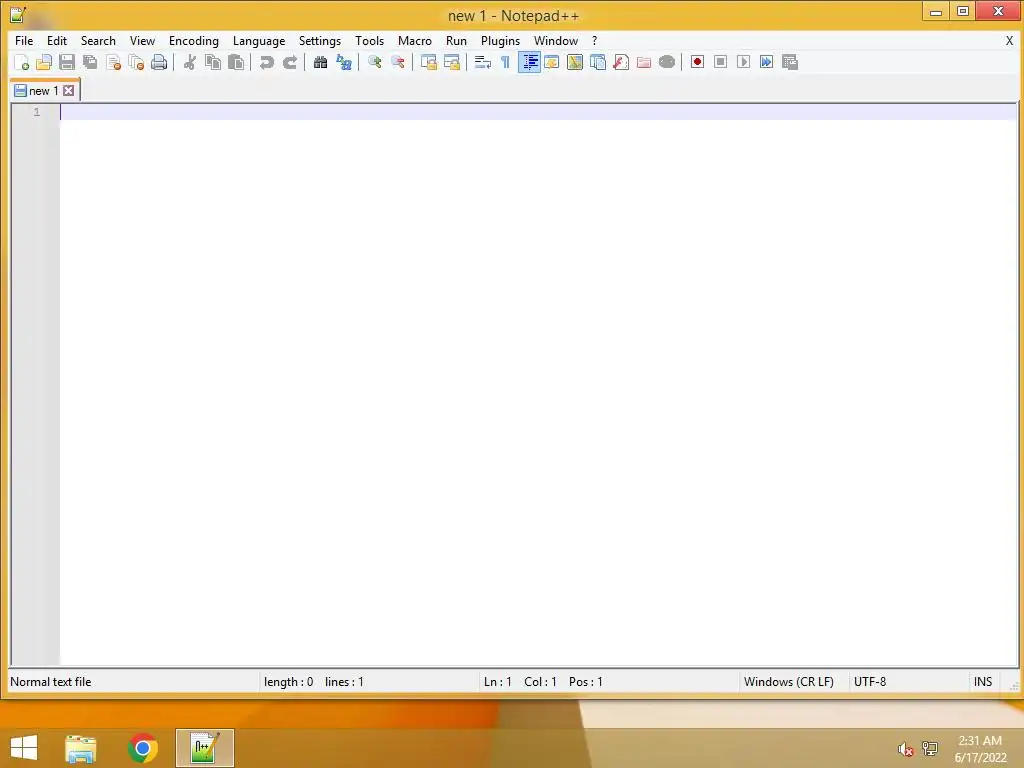Viewport: 1024px width, 768px height.
Task: Open the Replace toolbar icon
Action: pyautogui.click(x=344, y=62)
